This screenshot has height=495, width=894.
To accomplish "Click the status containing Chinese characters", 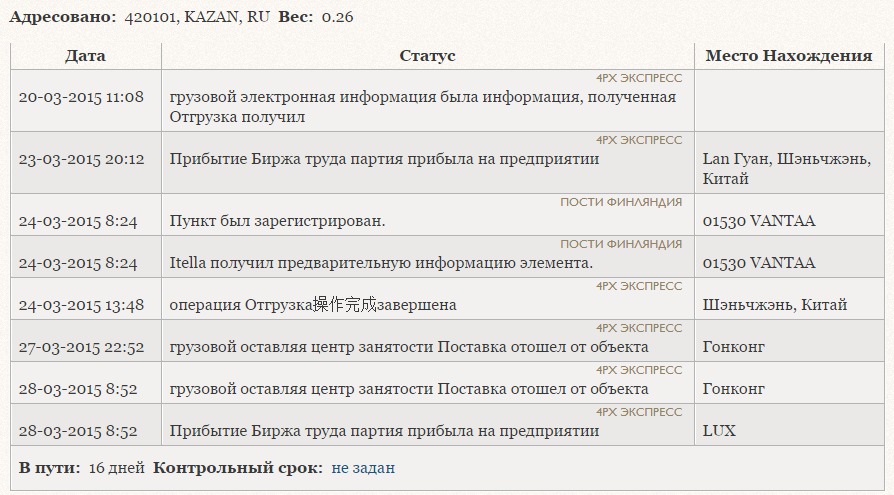I will pos(313,305).
